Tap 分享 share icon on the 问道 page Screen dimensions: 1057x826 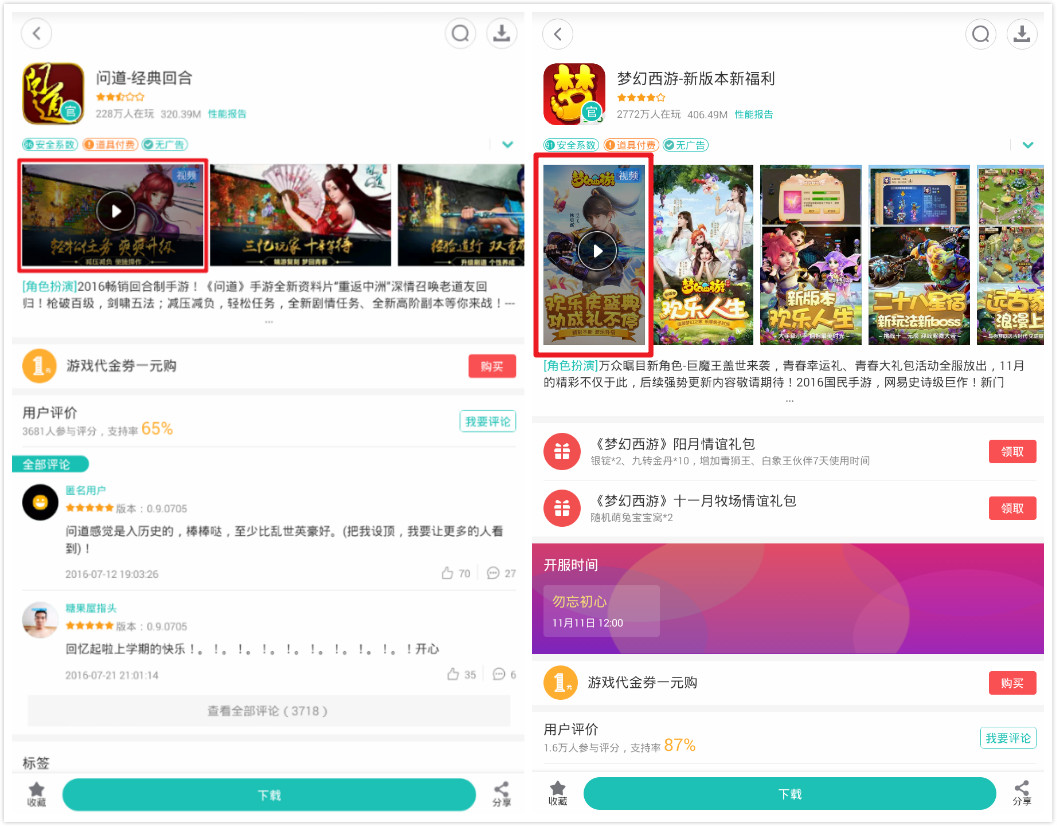tap(501, 793)
